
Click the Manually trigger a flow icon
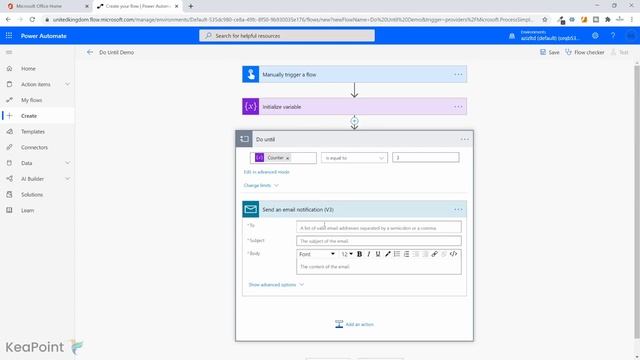(x=251, y=74)
